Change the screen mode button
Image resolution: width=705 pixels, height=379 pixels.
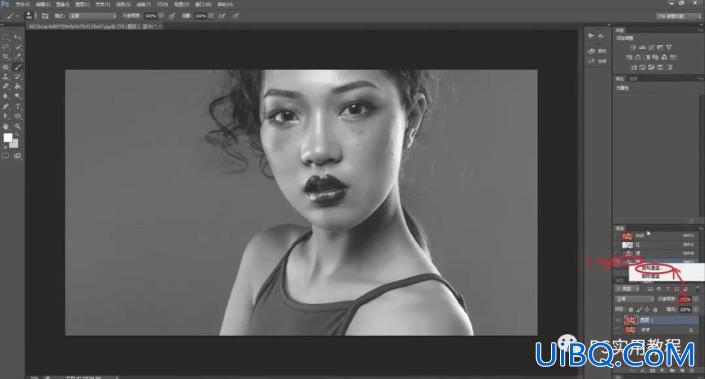point(17,156)
